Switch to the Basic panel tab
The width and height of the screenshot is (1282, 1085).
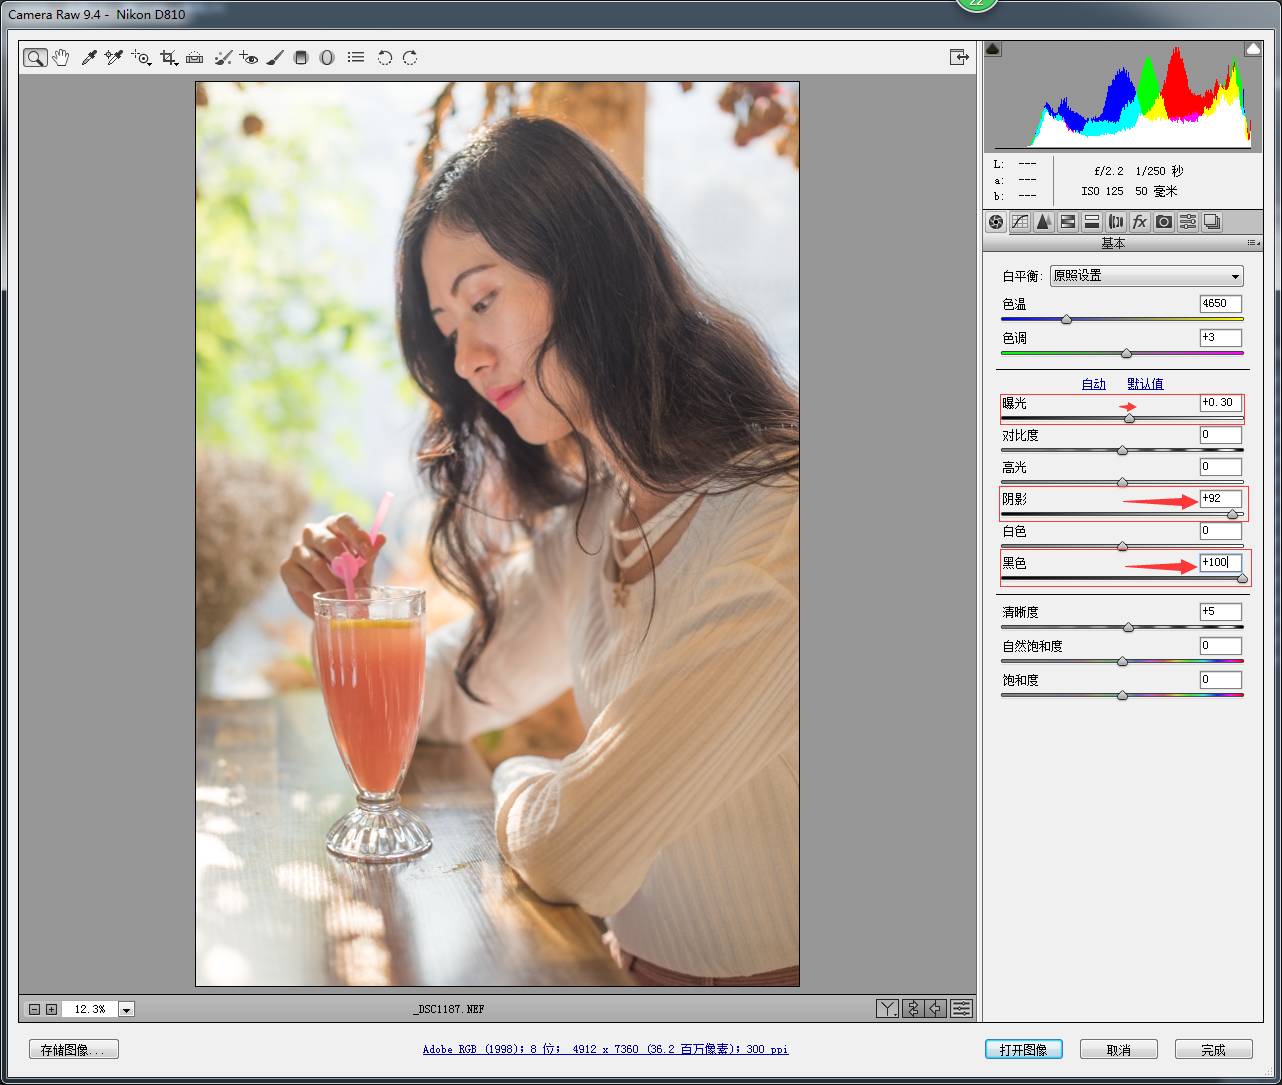pyautogui.click(x=995, y=222)
